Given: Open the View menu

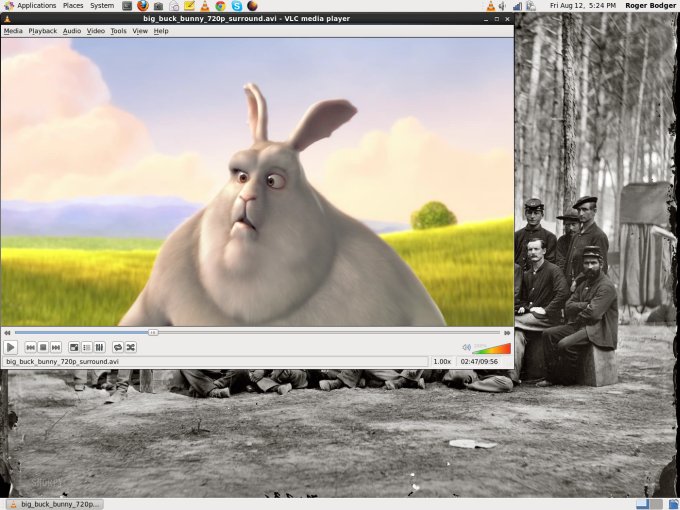Looking at the screenshot, I should [140, 31].
